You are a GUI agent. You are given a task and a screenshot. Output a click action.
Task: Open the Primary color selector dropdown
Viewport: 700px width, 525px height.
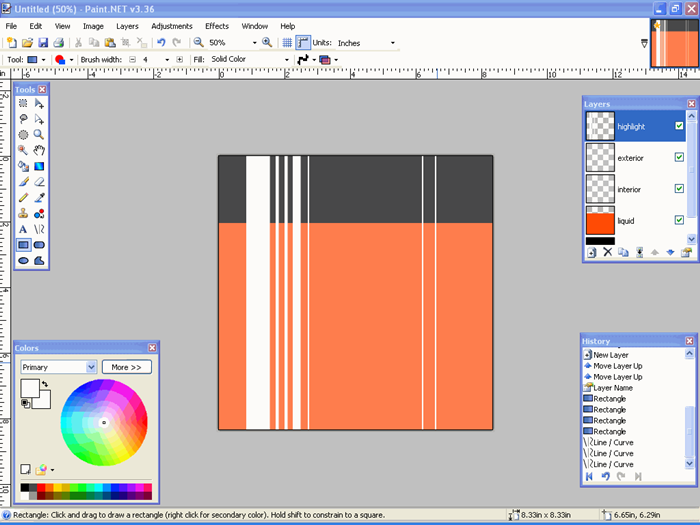[58, 367]
